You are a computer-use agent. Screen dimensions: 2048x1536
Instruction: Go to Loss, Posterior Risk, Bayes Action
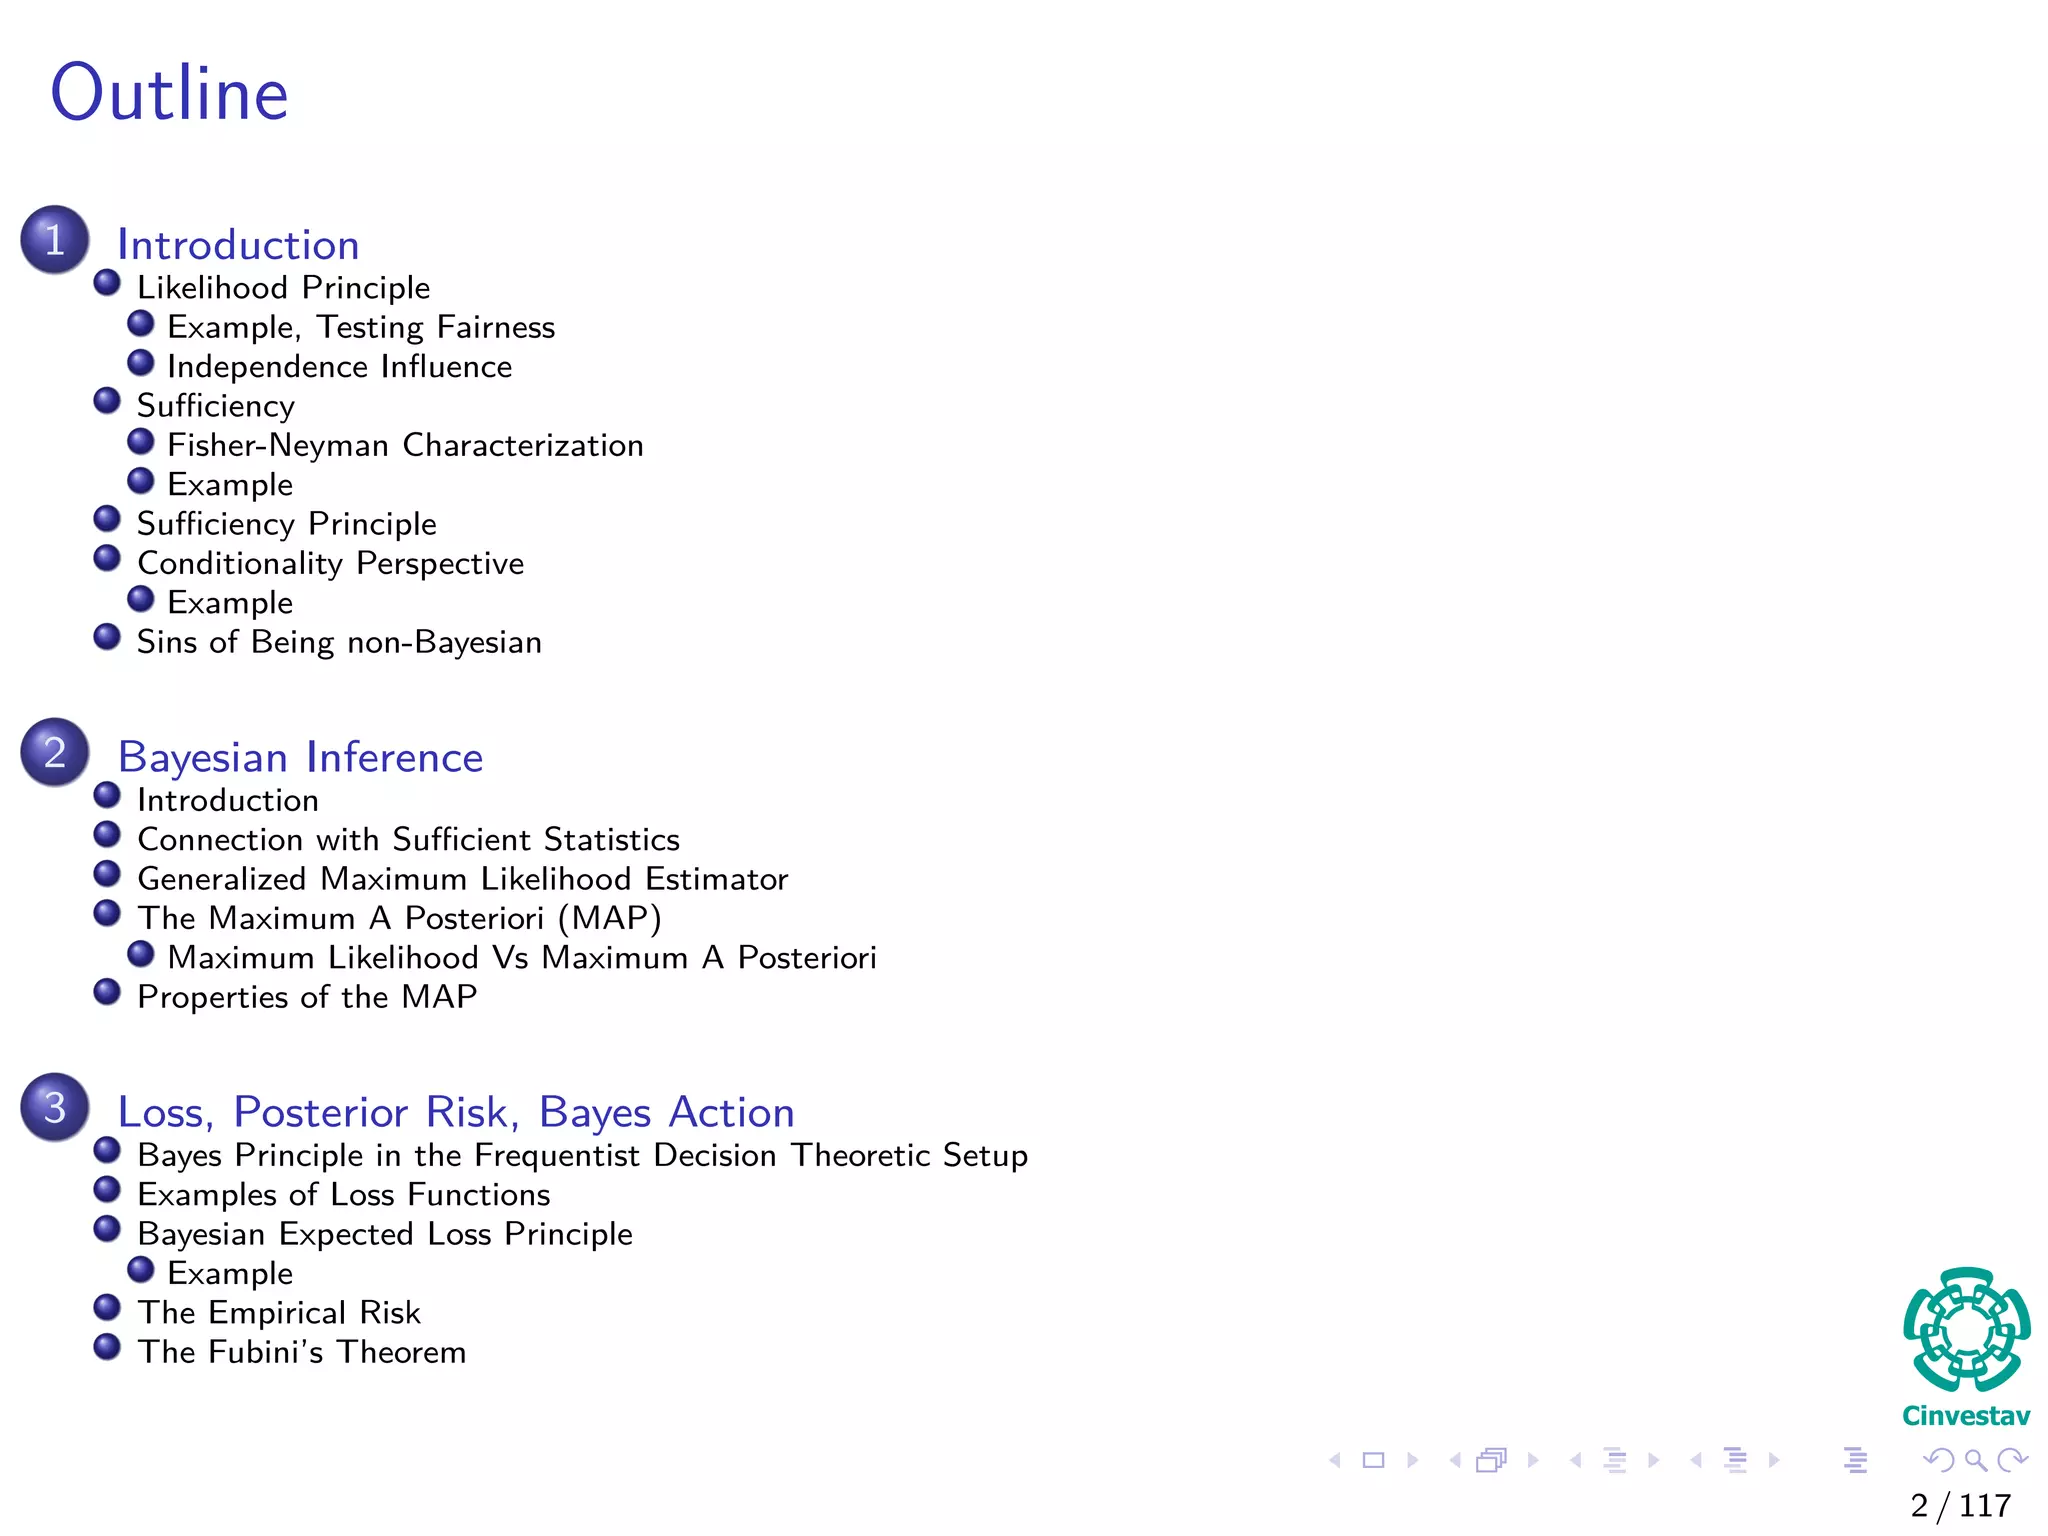click(456, 1112)
